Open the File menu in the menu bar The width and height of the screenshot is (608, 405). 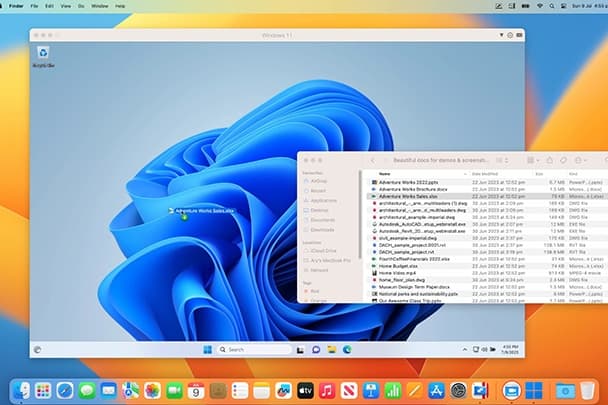[34, 6]
